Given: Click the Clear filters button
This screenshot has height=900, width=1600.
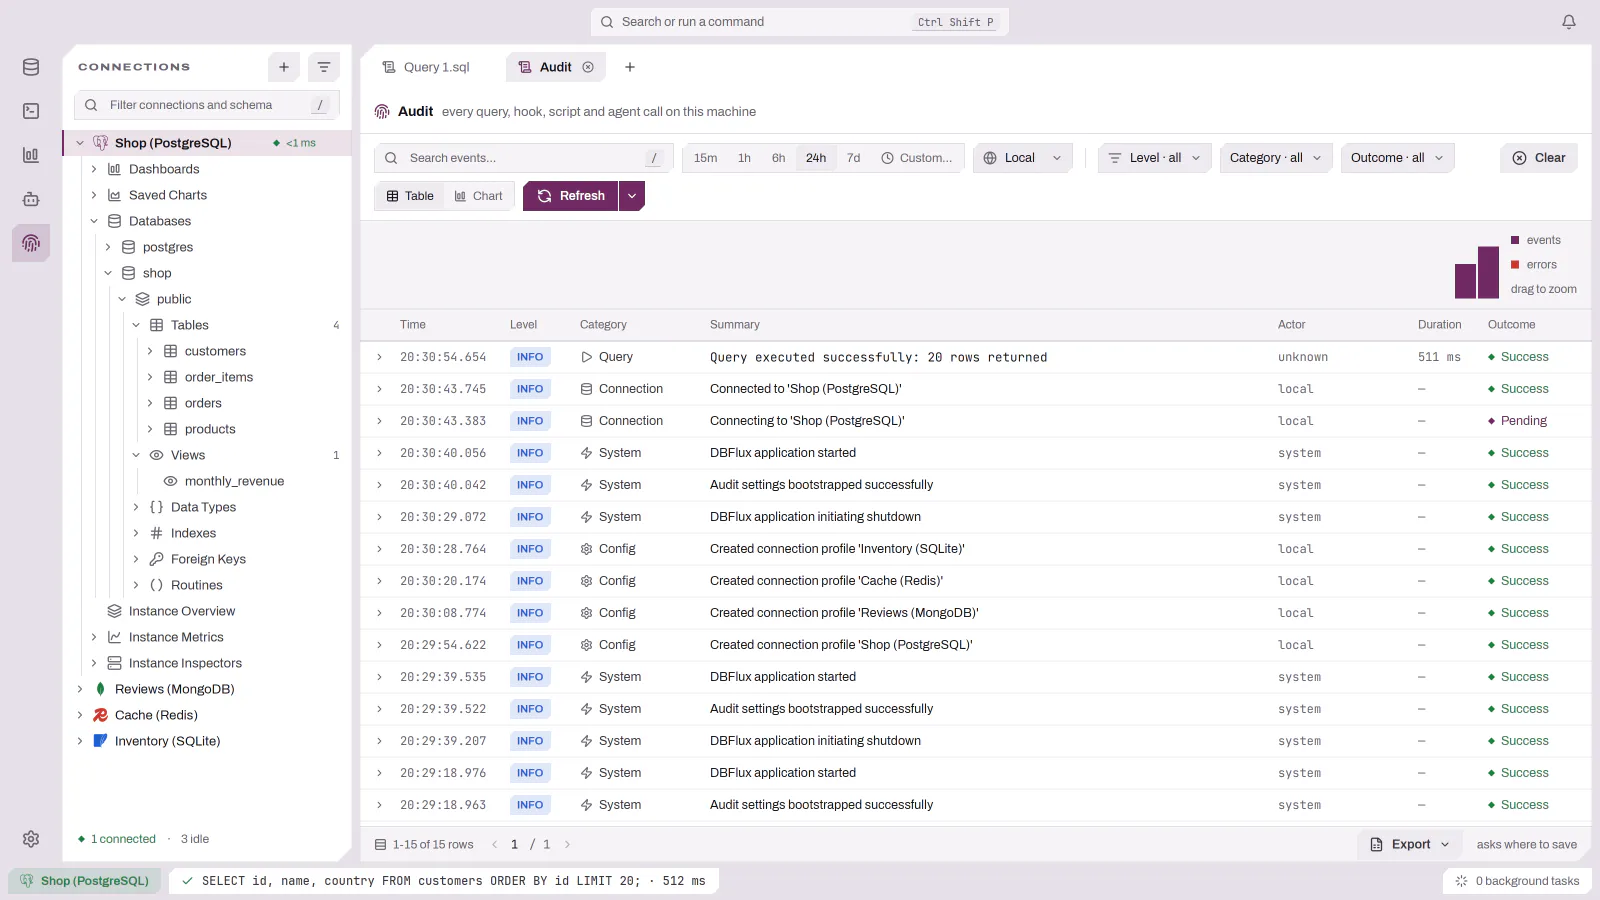Looking at the screenshot, I should point(1539,158).
